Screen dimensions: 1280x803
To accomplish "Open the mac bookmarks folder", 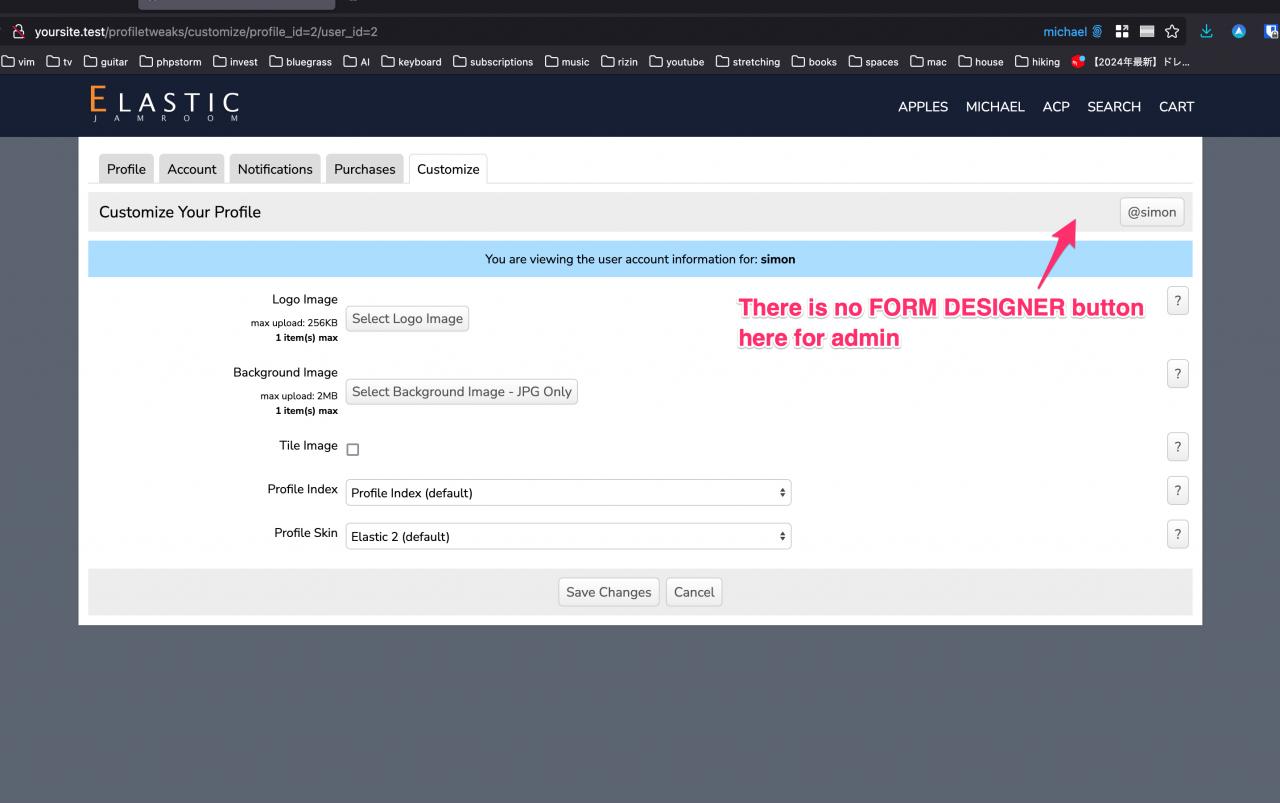I will [928, 62].
